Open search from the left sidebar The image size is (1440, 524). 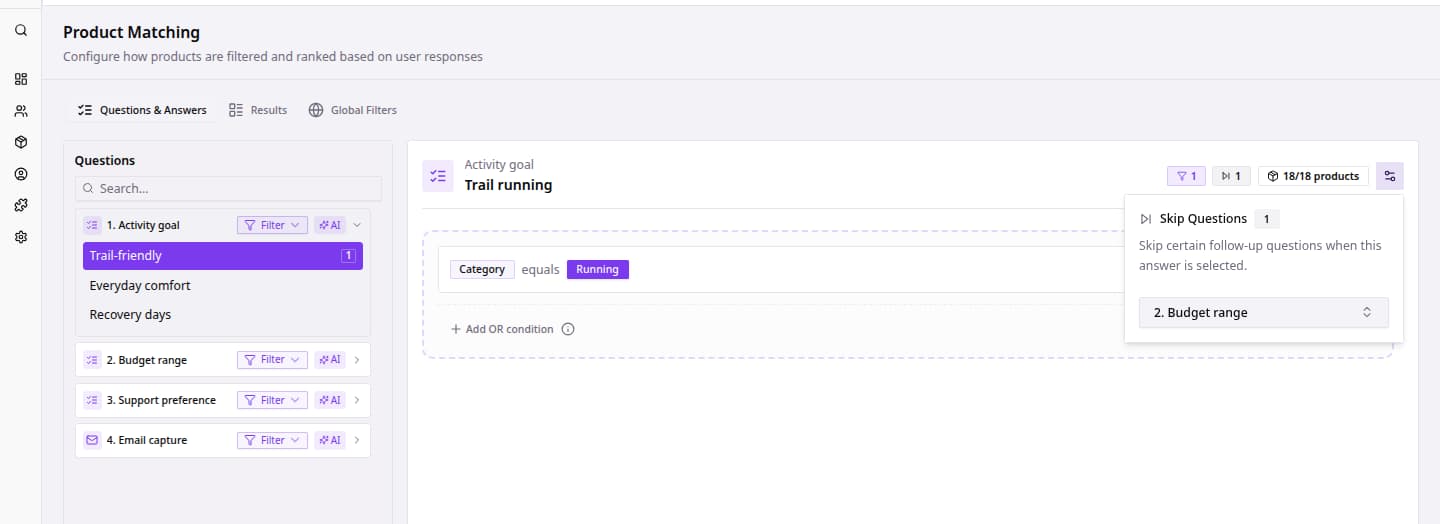pos(21,31)
